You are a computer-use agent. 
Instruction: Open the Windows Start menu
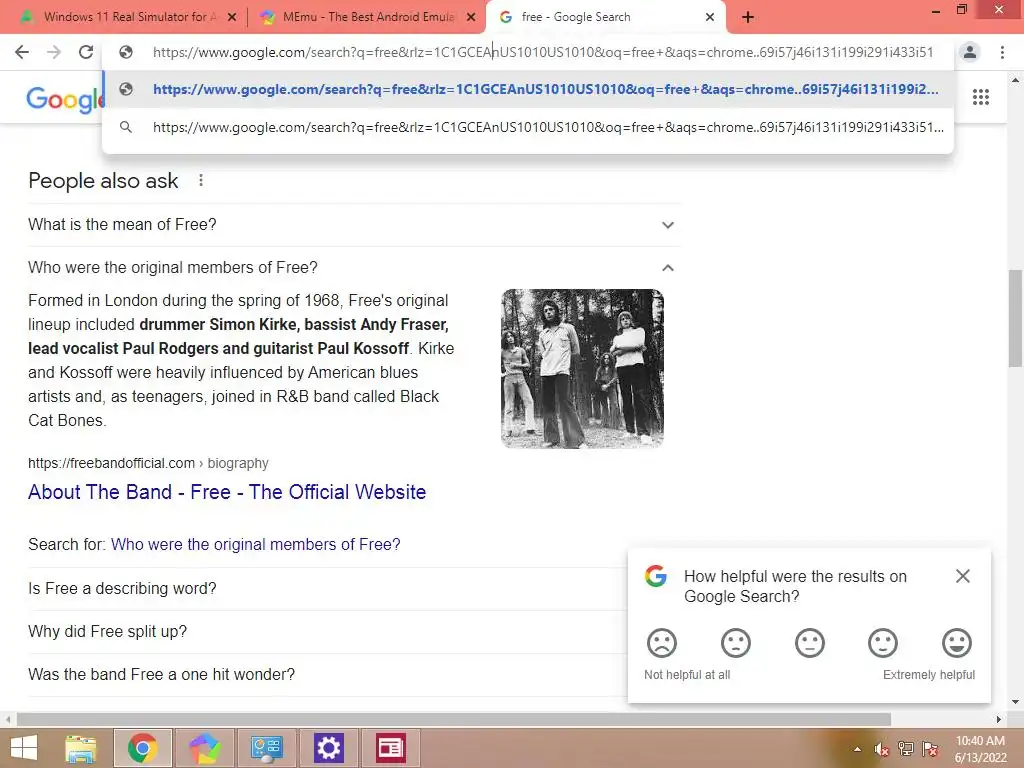[x=24, y=748]
